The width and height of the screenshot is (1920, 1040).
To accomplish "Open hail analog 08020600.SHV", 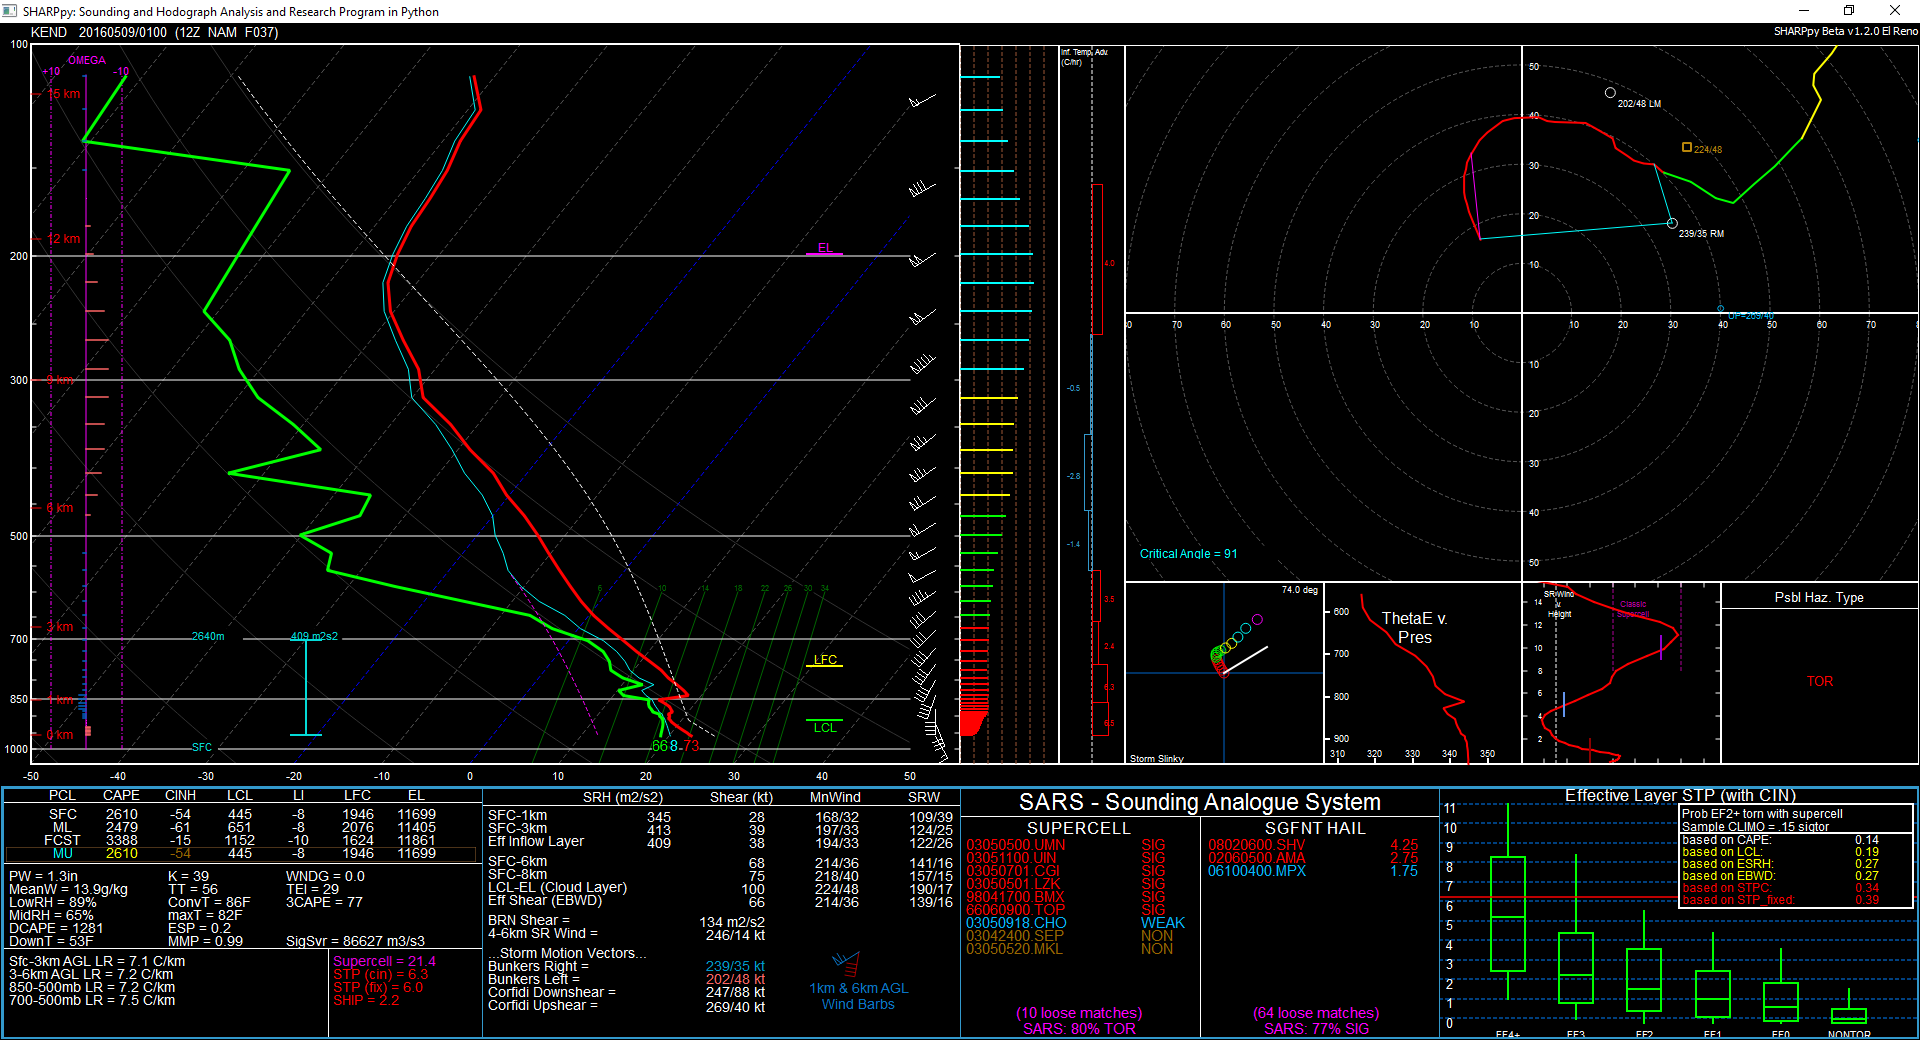I will [x=1256, y=845].
